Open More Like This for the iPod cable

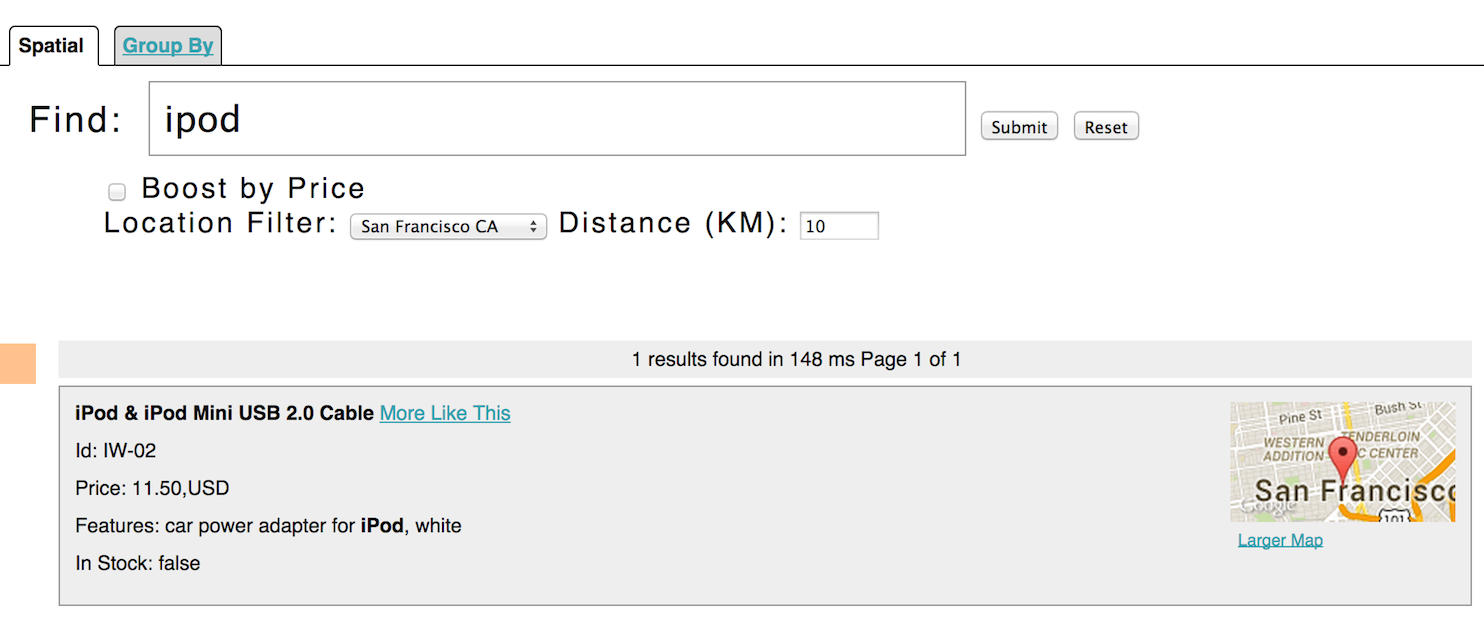pyautogui.click(x=444, y=413)
